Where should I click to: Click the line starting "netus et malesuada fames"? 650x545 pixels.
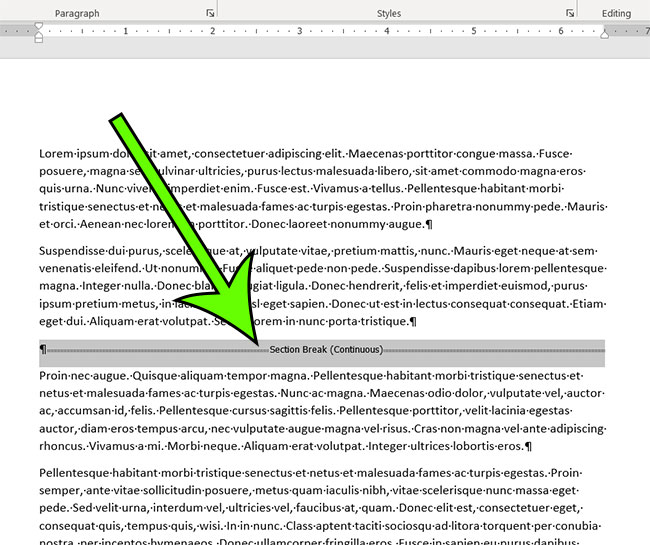(322, 393)
